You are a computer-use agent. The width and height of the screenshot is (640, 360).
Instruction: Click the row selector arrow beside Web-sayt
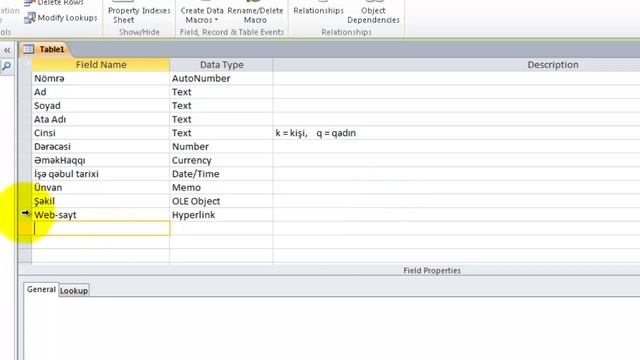tap(25, 213)
